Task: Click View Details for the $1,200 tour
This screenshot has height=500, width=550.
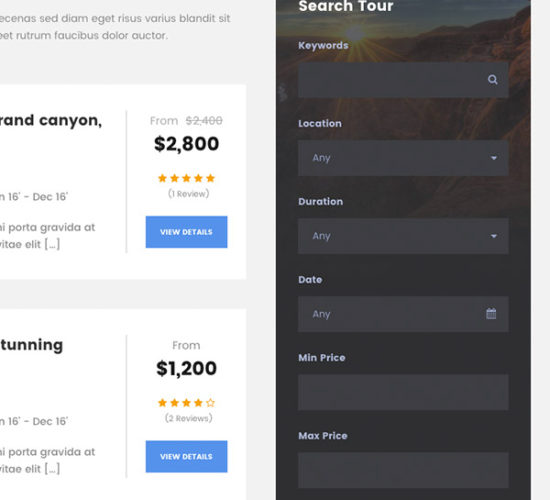Action: (186, 456)
